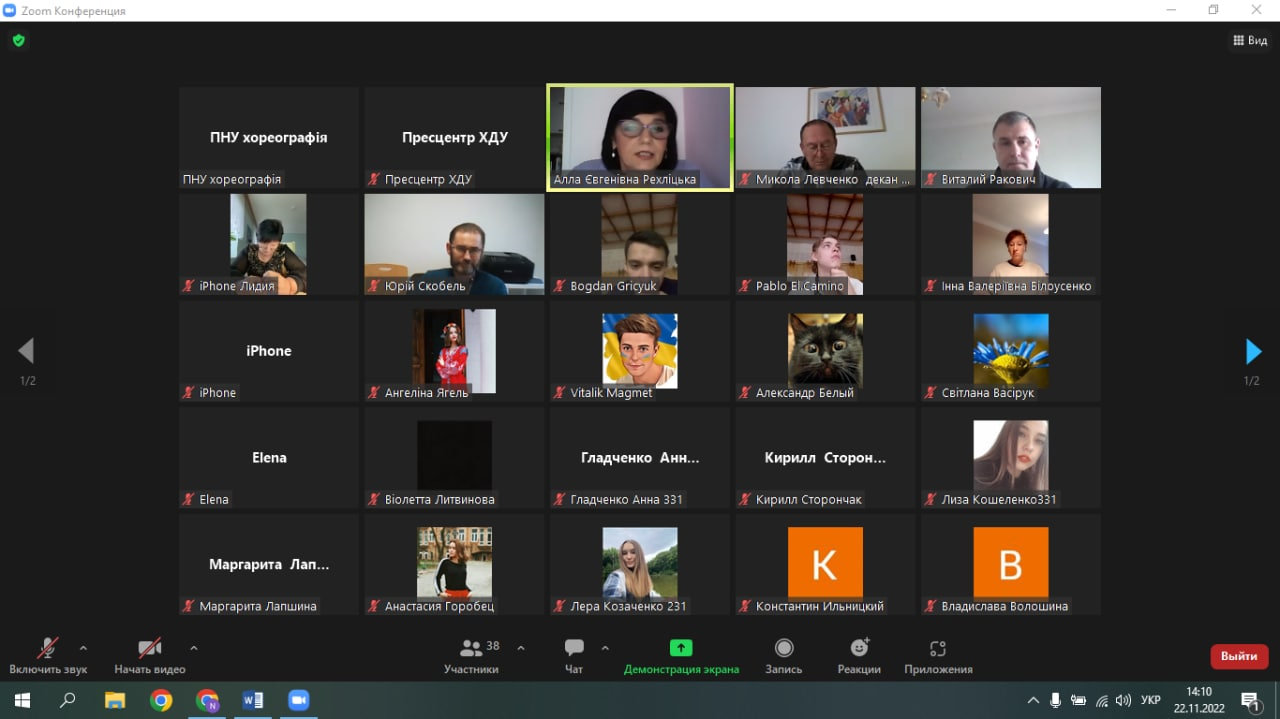
Task: Unmute microphone with Включить звук
Action: click(48, 656)
